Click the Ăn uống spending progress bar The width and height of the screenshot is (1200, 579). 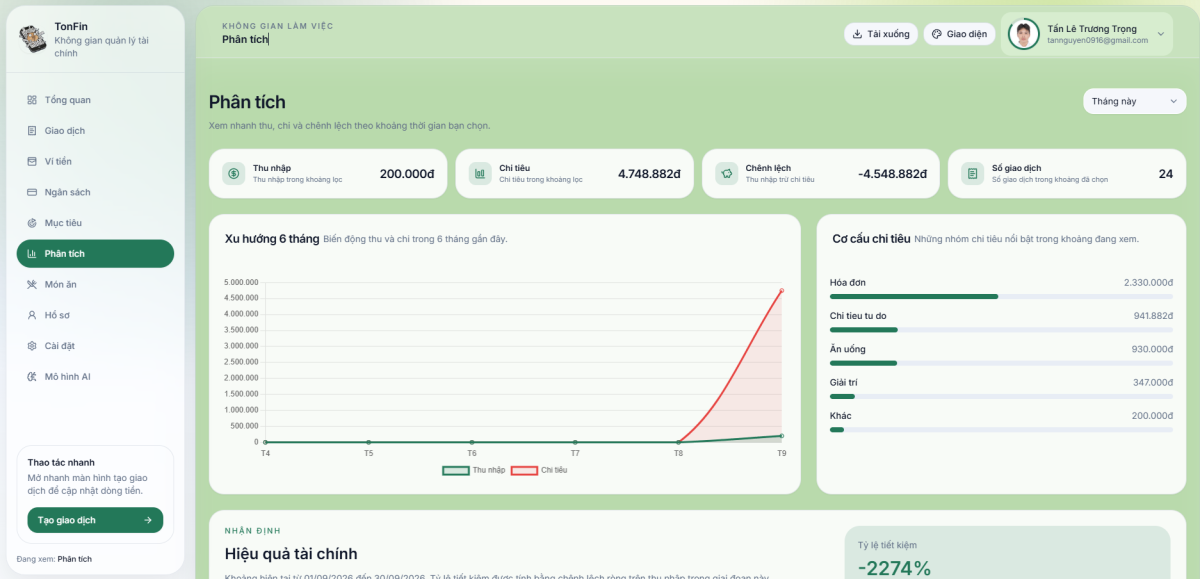point(1001,363)
